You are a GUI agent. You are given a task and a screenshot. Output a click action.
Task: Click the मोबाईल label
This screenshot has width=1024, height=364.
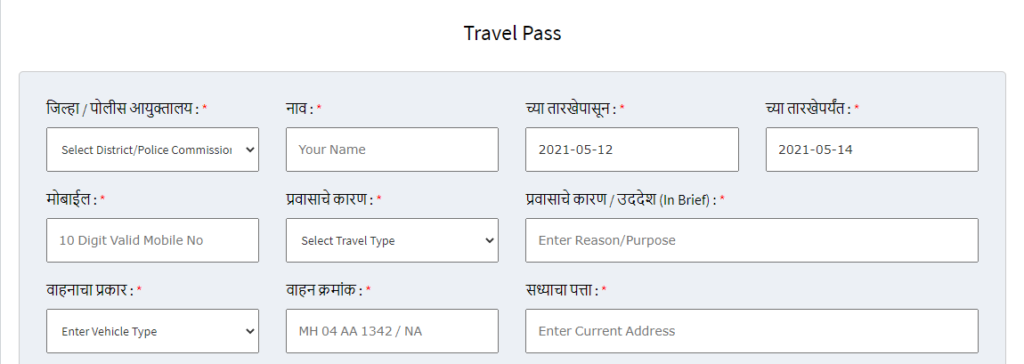click(x=71, y=199)
